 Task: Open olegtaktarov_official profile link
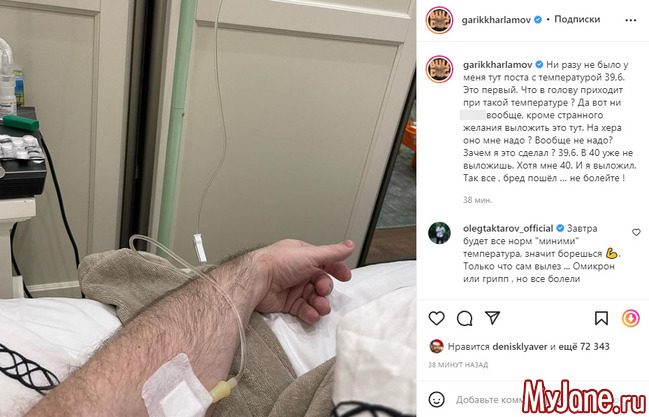[x=508, y=228]
